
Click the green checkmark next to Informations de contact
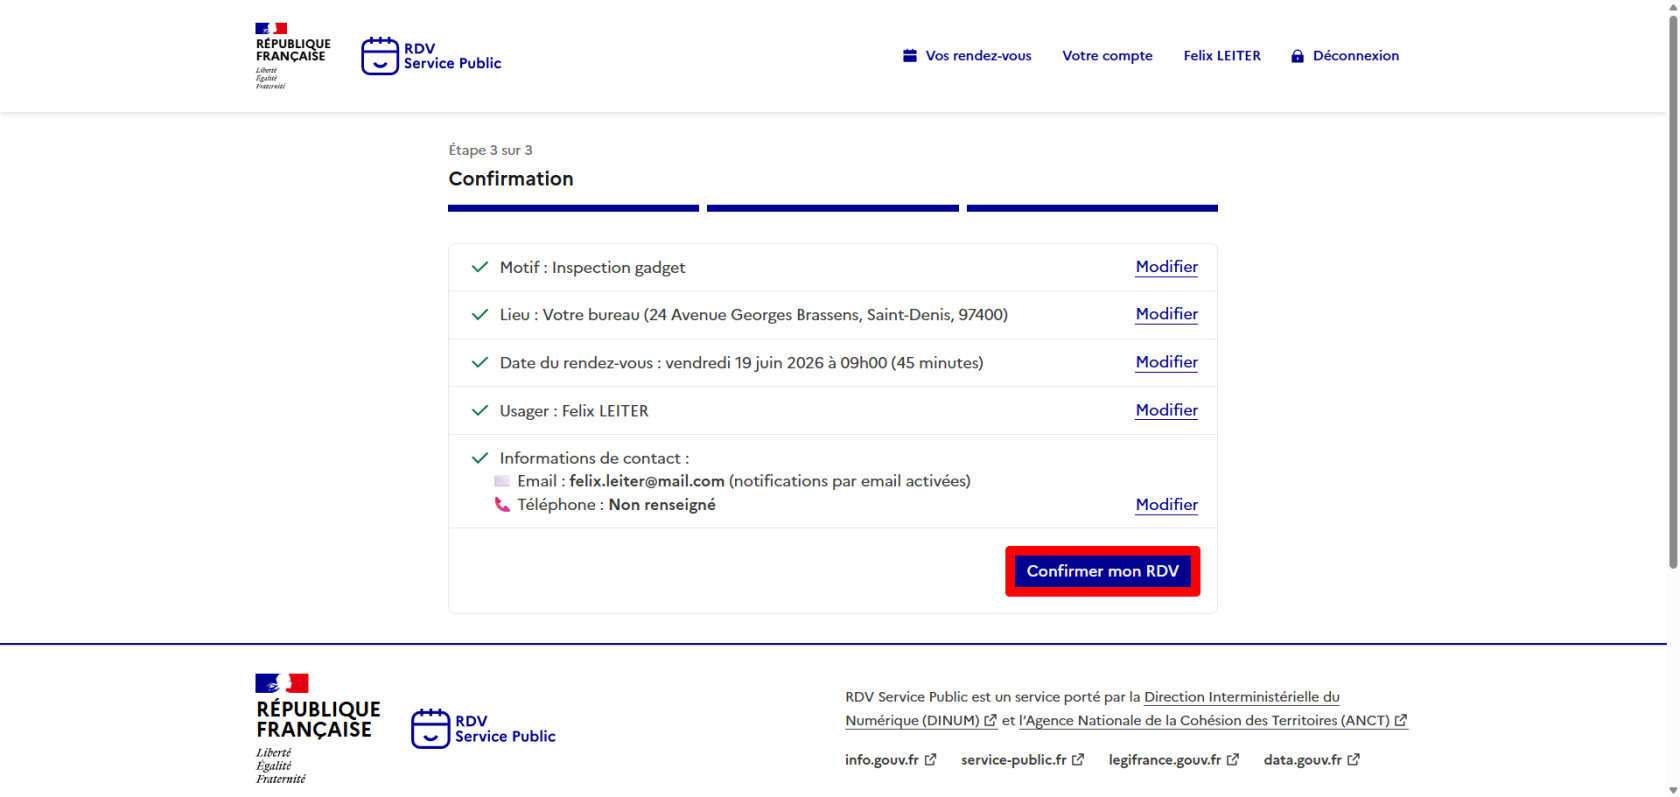point(480,458)
